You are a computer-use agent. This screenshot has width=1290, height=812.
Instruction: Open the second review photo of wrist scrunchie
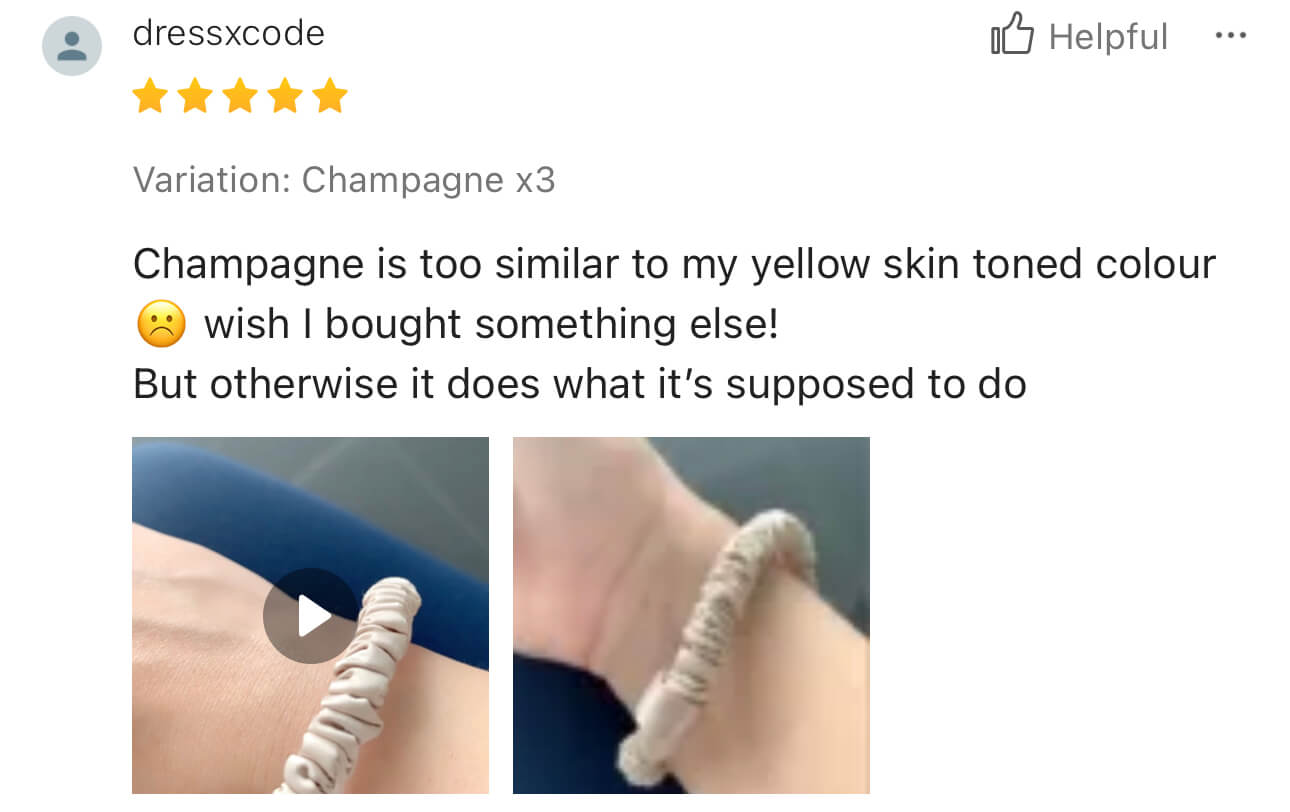pyautogui.click(x=691, y=615)
